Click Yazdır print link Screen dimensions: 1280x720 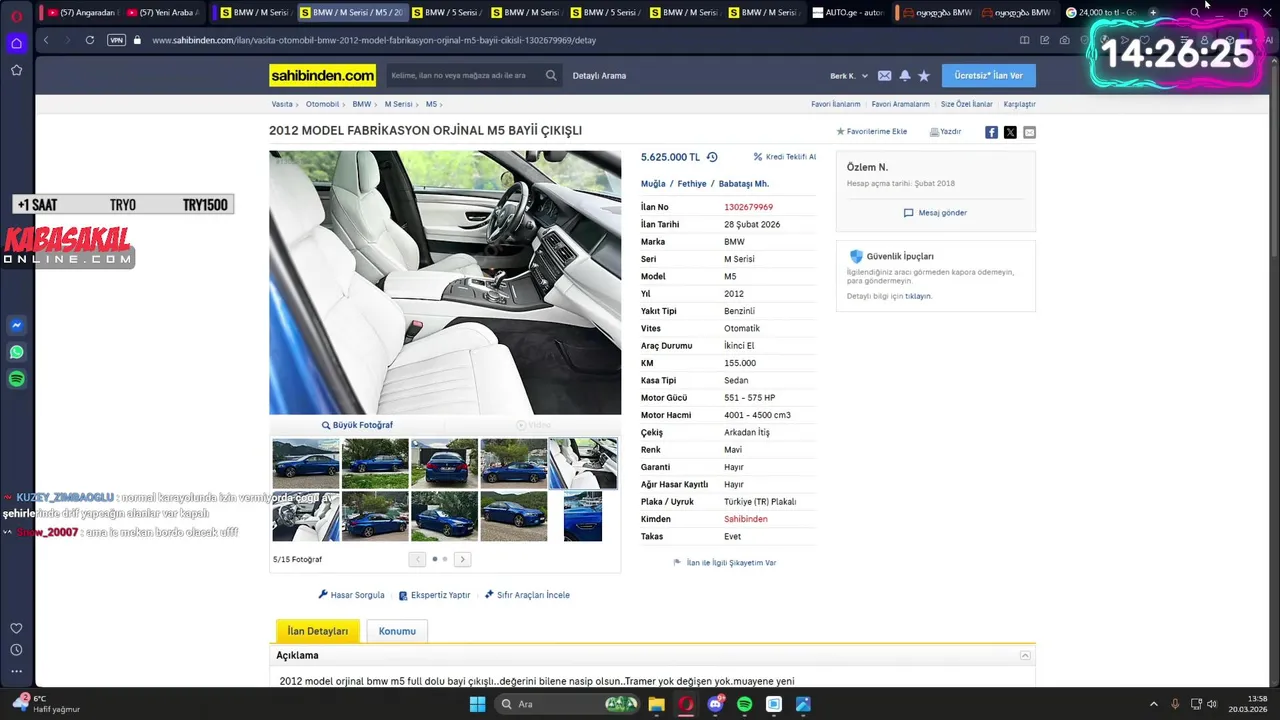pyautogui.click(x=945, y=132)
